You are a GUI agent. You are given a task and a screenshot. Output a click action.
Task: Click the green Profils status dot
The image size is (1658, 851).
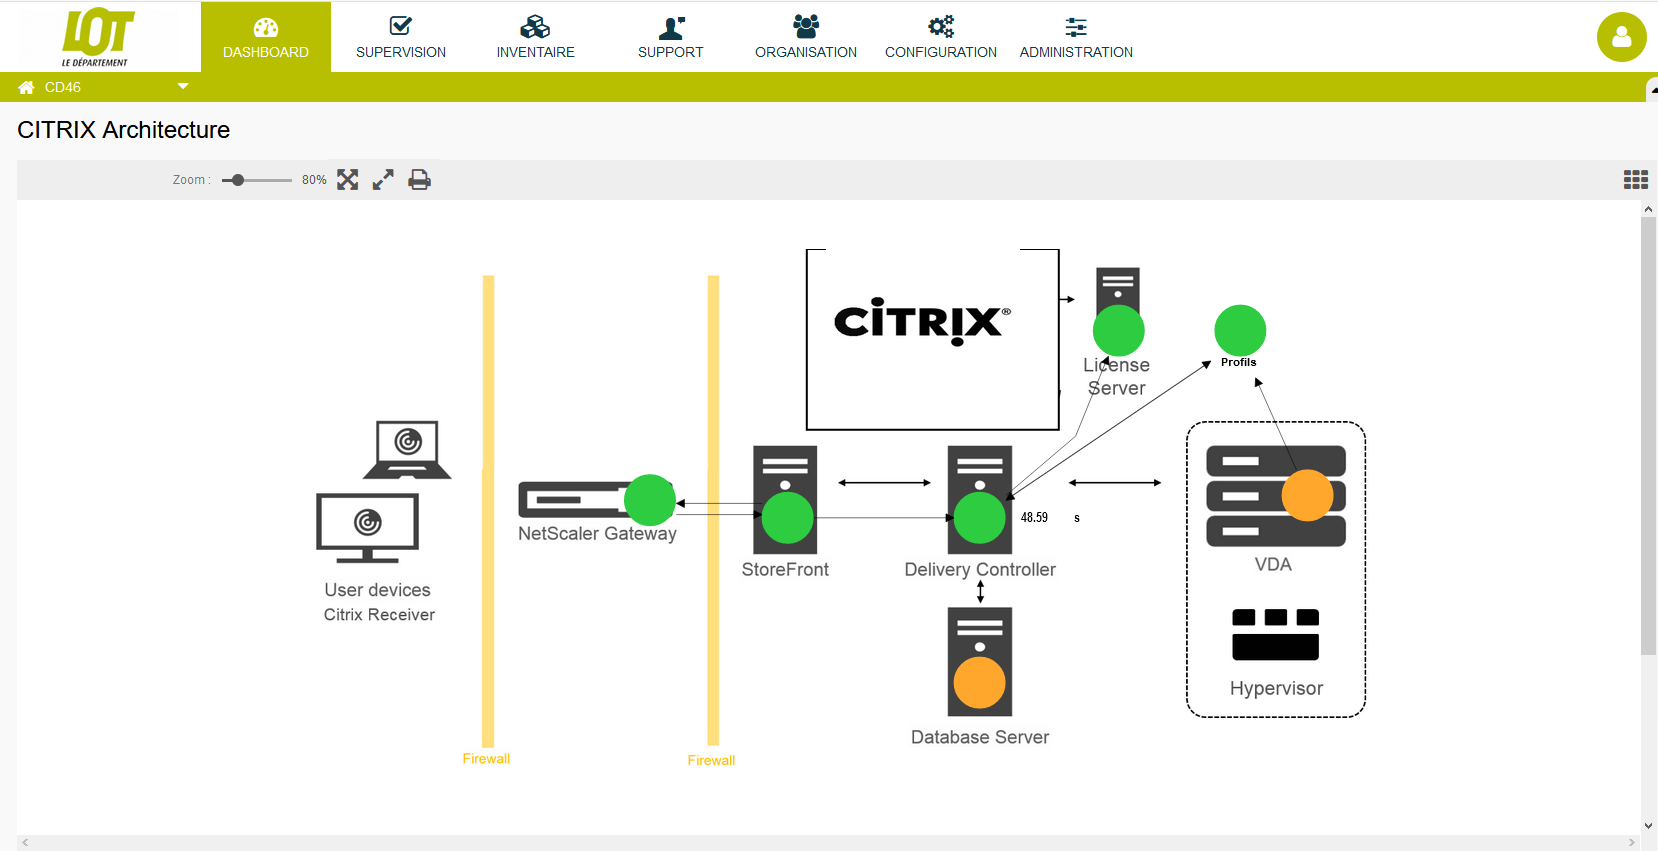click(1240, 331)
